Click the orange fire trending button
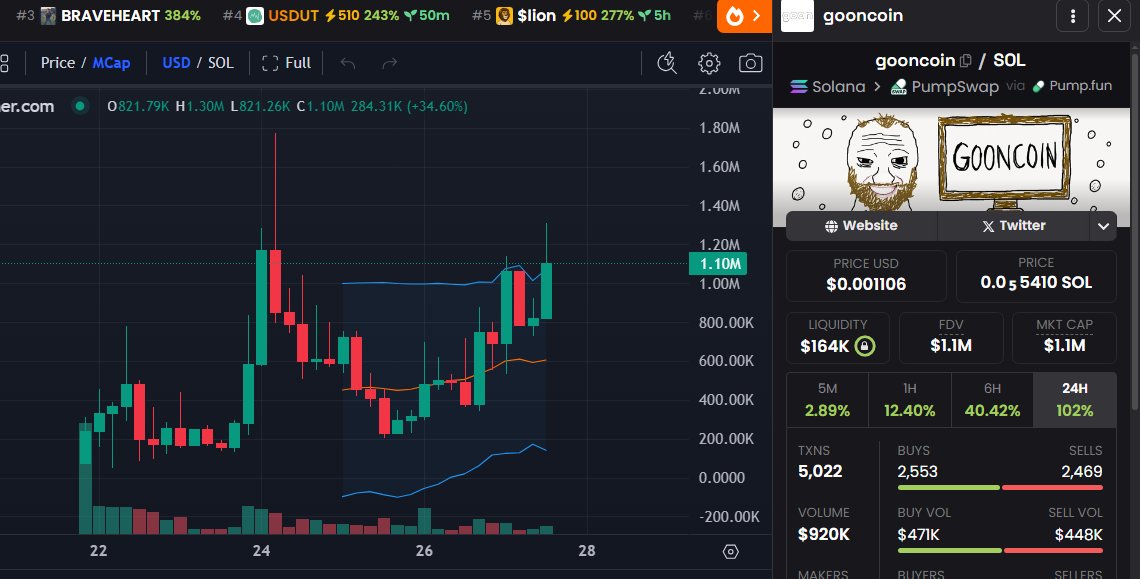The image size is (1140, 579). pos(744,16)
